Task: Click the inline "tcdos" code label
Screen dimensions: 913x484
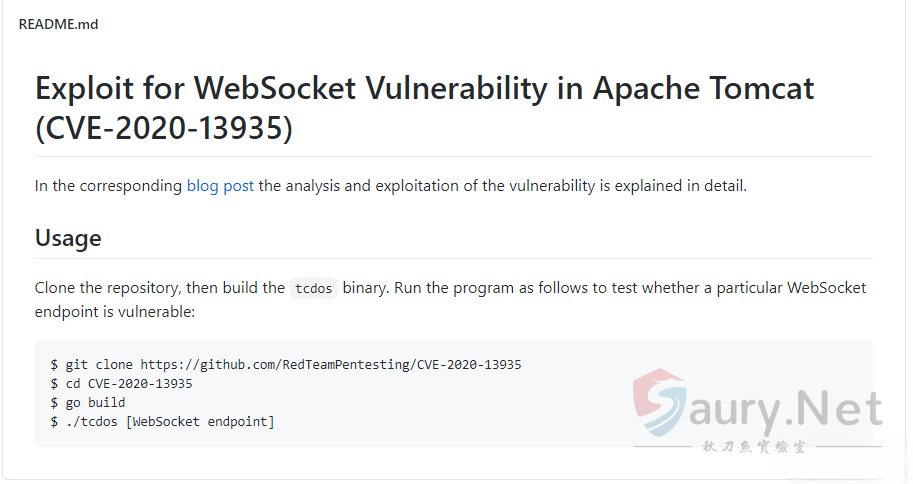Action: coord(313,289)
